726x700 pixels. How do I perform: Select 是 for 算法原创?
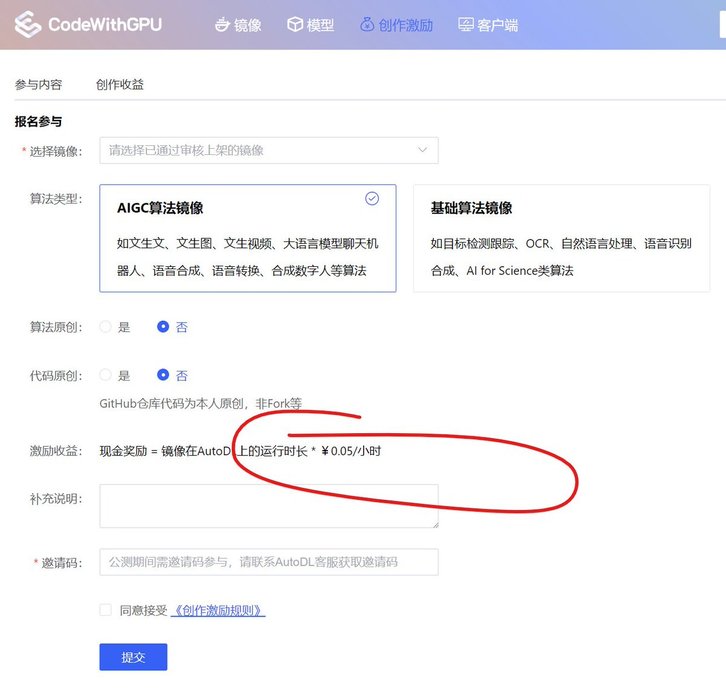coord(106,327)
